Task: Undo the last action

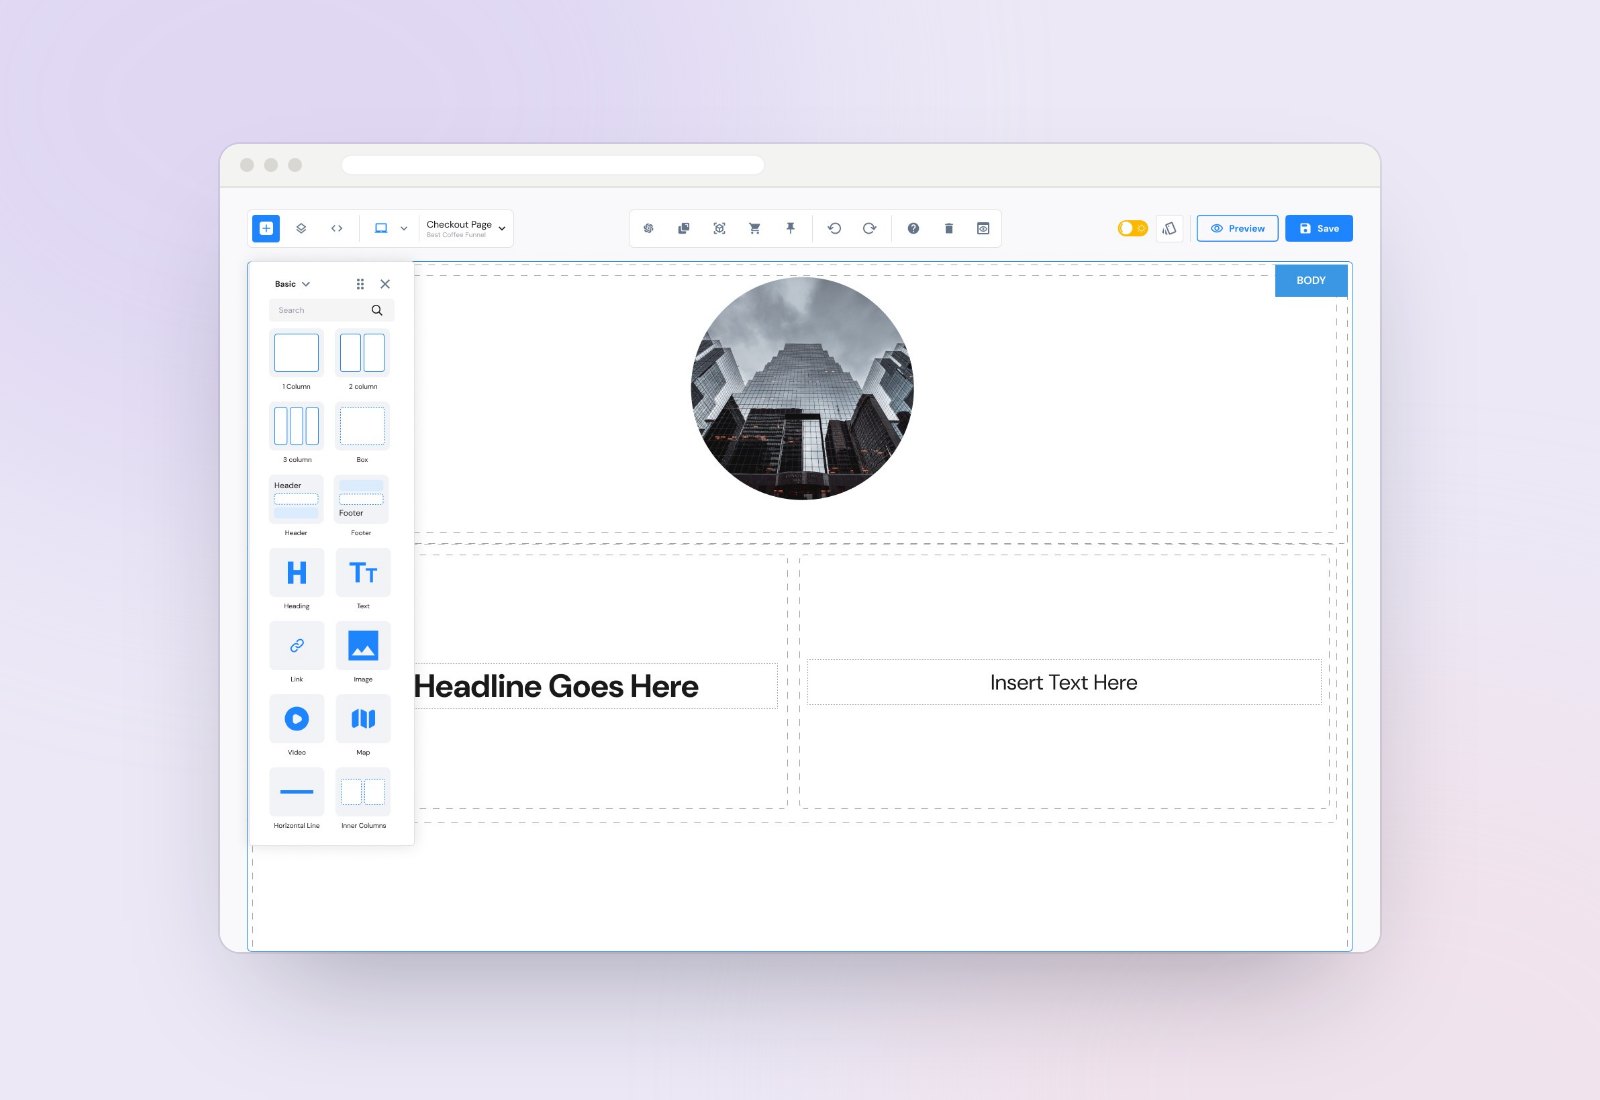Action: click(x=834, y=228)
